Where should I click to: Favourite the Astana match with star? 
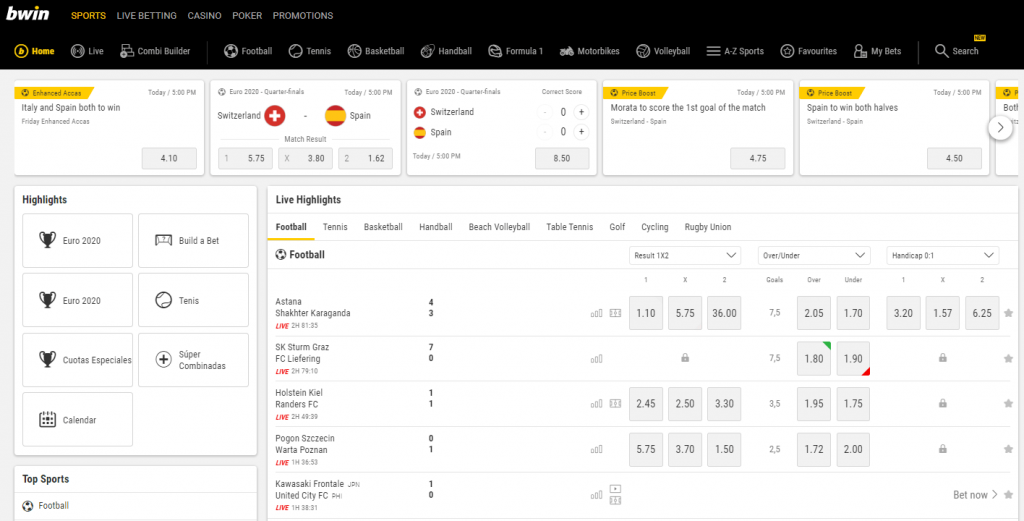[x=1008, y=313]
